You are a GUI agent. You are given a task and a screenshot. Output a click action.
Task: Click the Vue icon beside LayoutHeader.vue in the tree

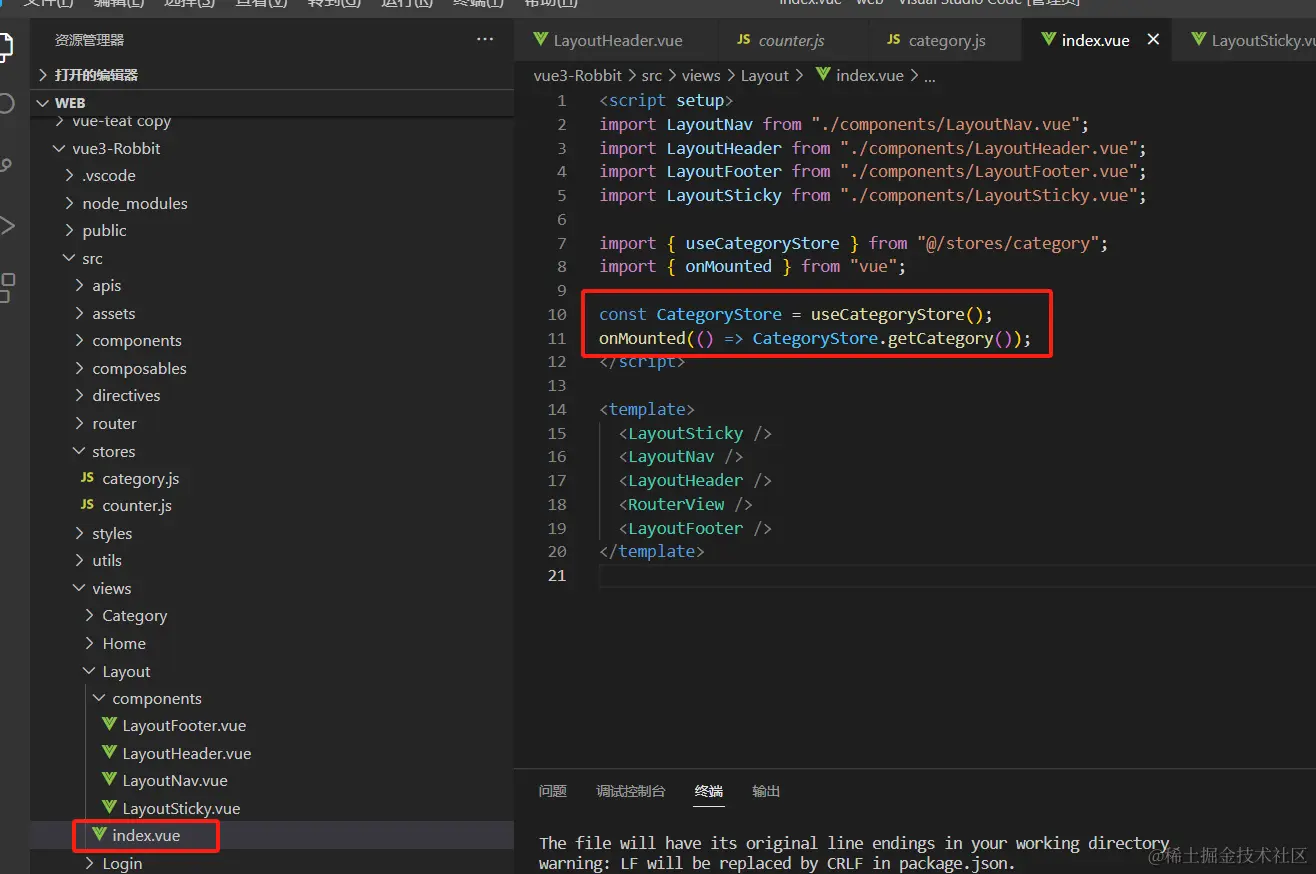click(x=110, y=753)
